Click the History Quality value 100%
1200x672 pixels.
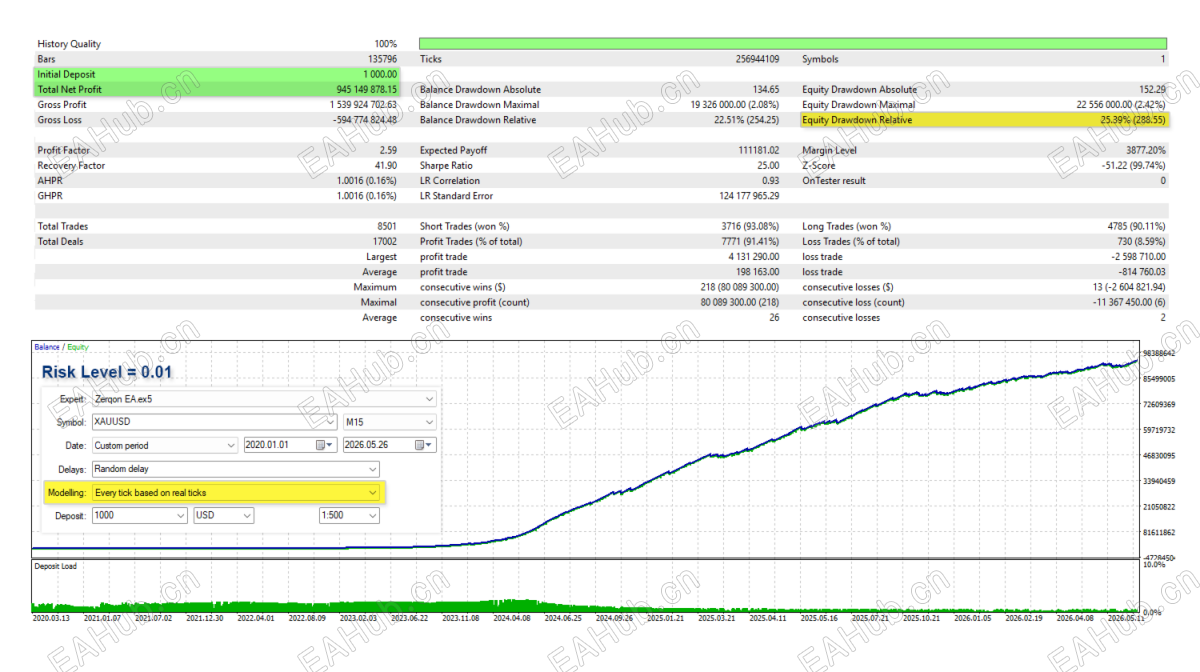(386, 44)
